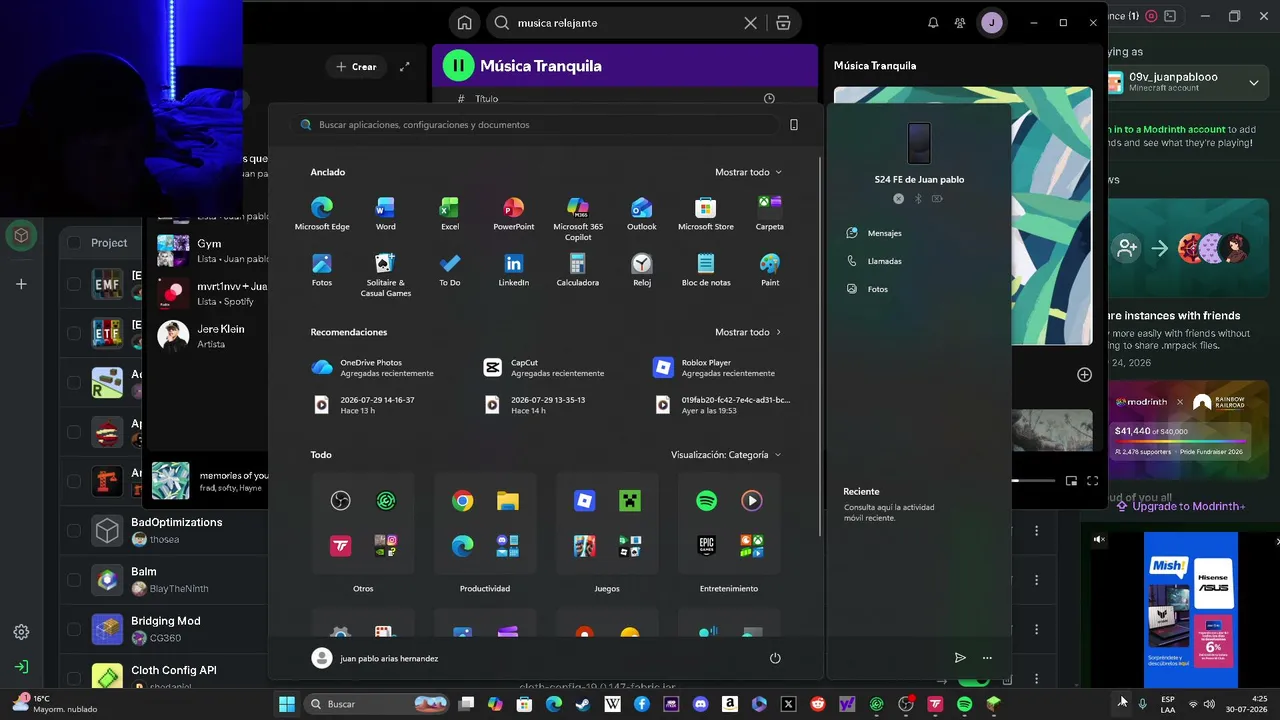Viewport: 1280px width, 720px height.
Task: Open Microsoft Edge from pinned apps
Action: click(322, 214)
